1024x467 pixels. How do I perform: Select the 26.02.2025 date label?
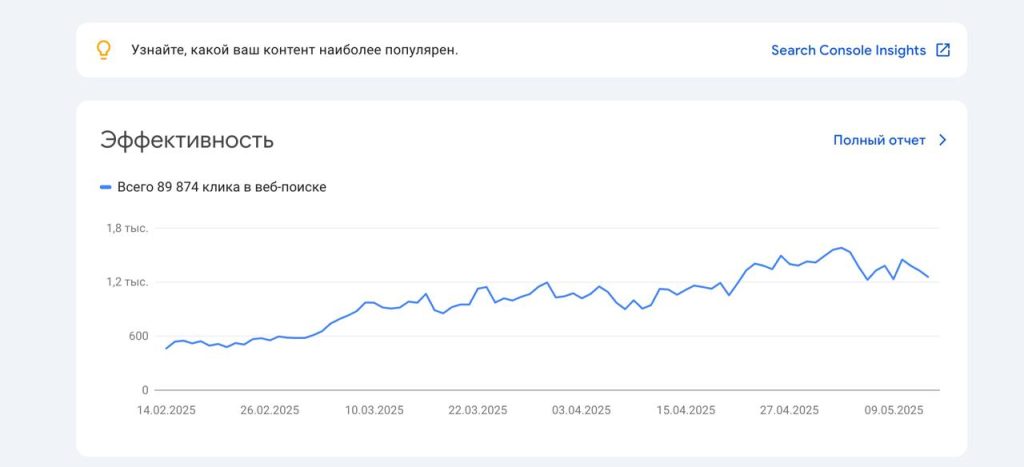coord(270,410)
